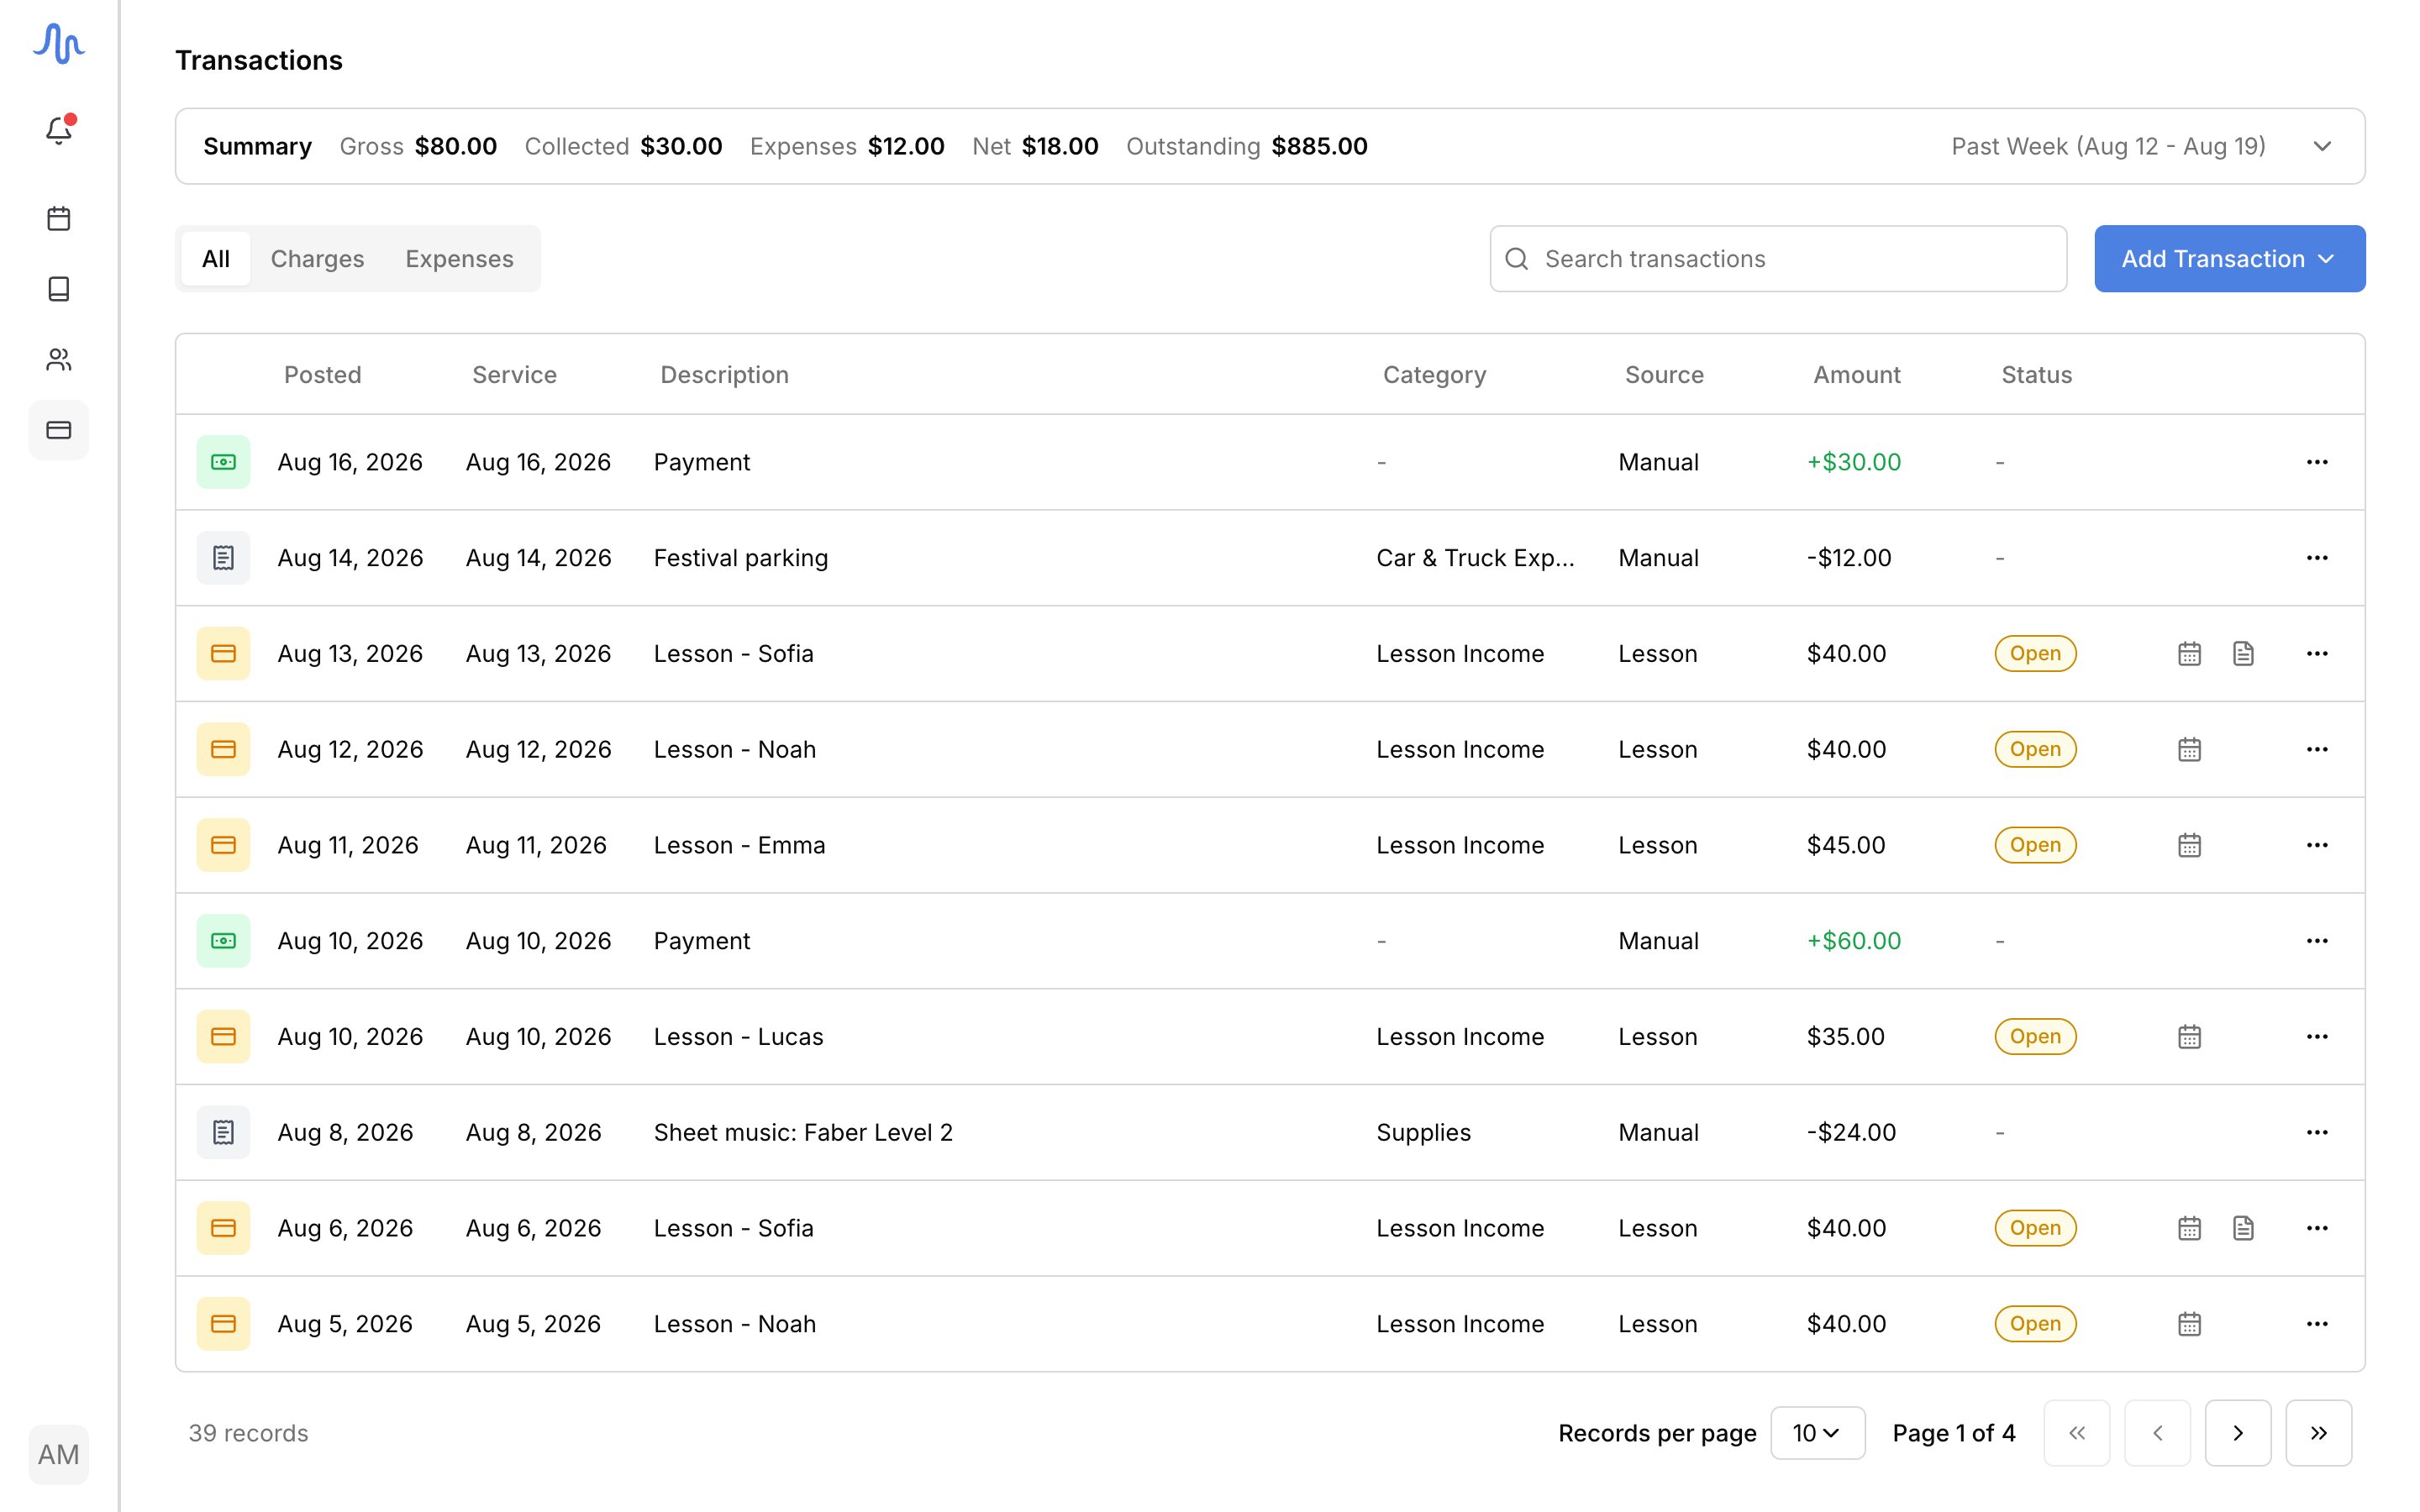Click Open status on Aug 13 Lesson - Sofia
The height and width of the screenshot is (1512, 2420).
[2035, 653]
